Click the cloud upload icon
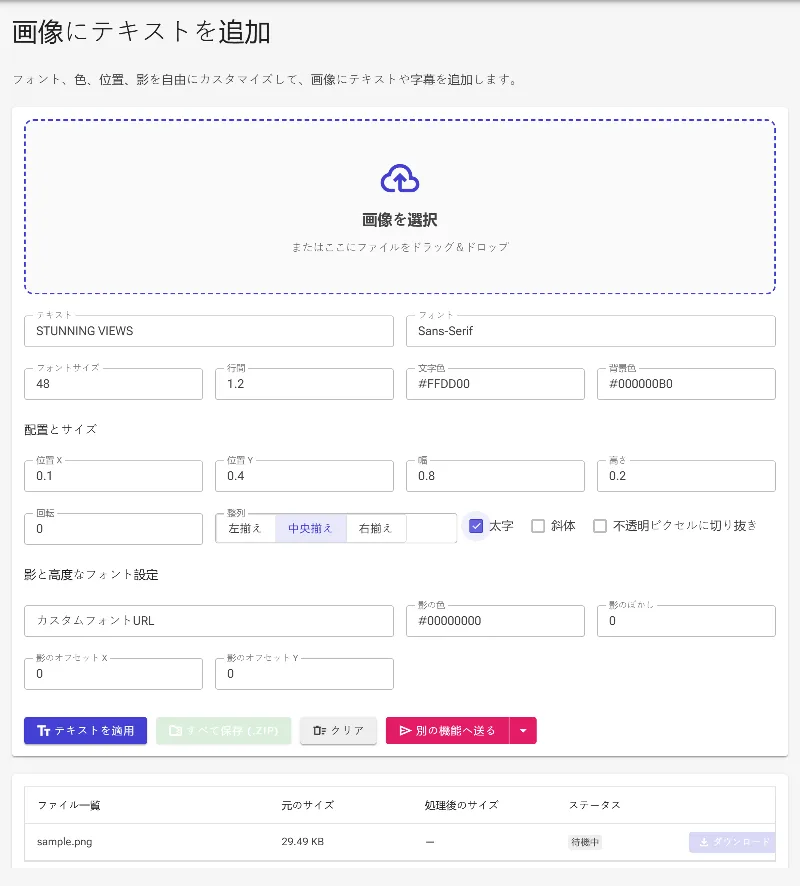The width and height of the screenshot is (800, 886). [399, 179]
